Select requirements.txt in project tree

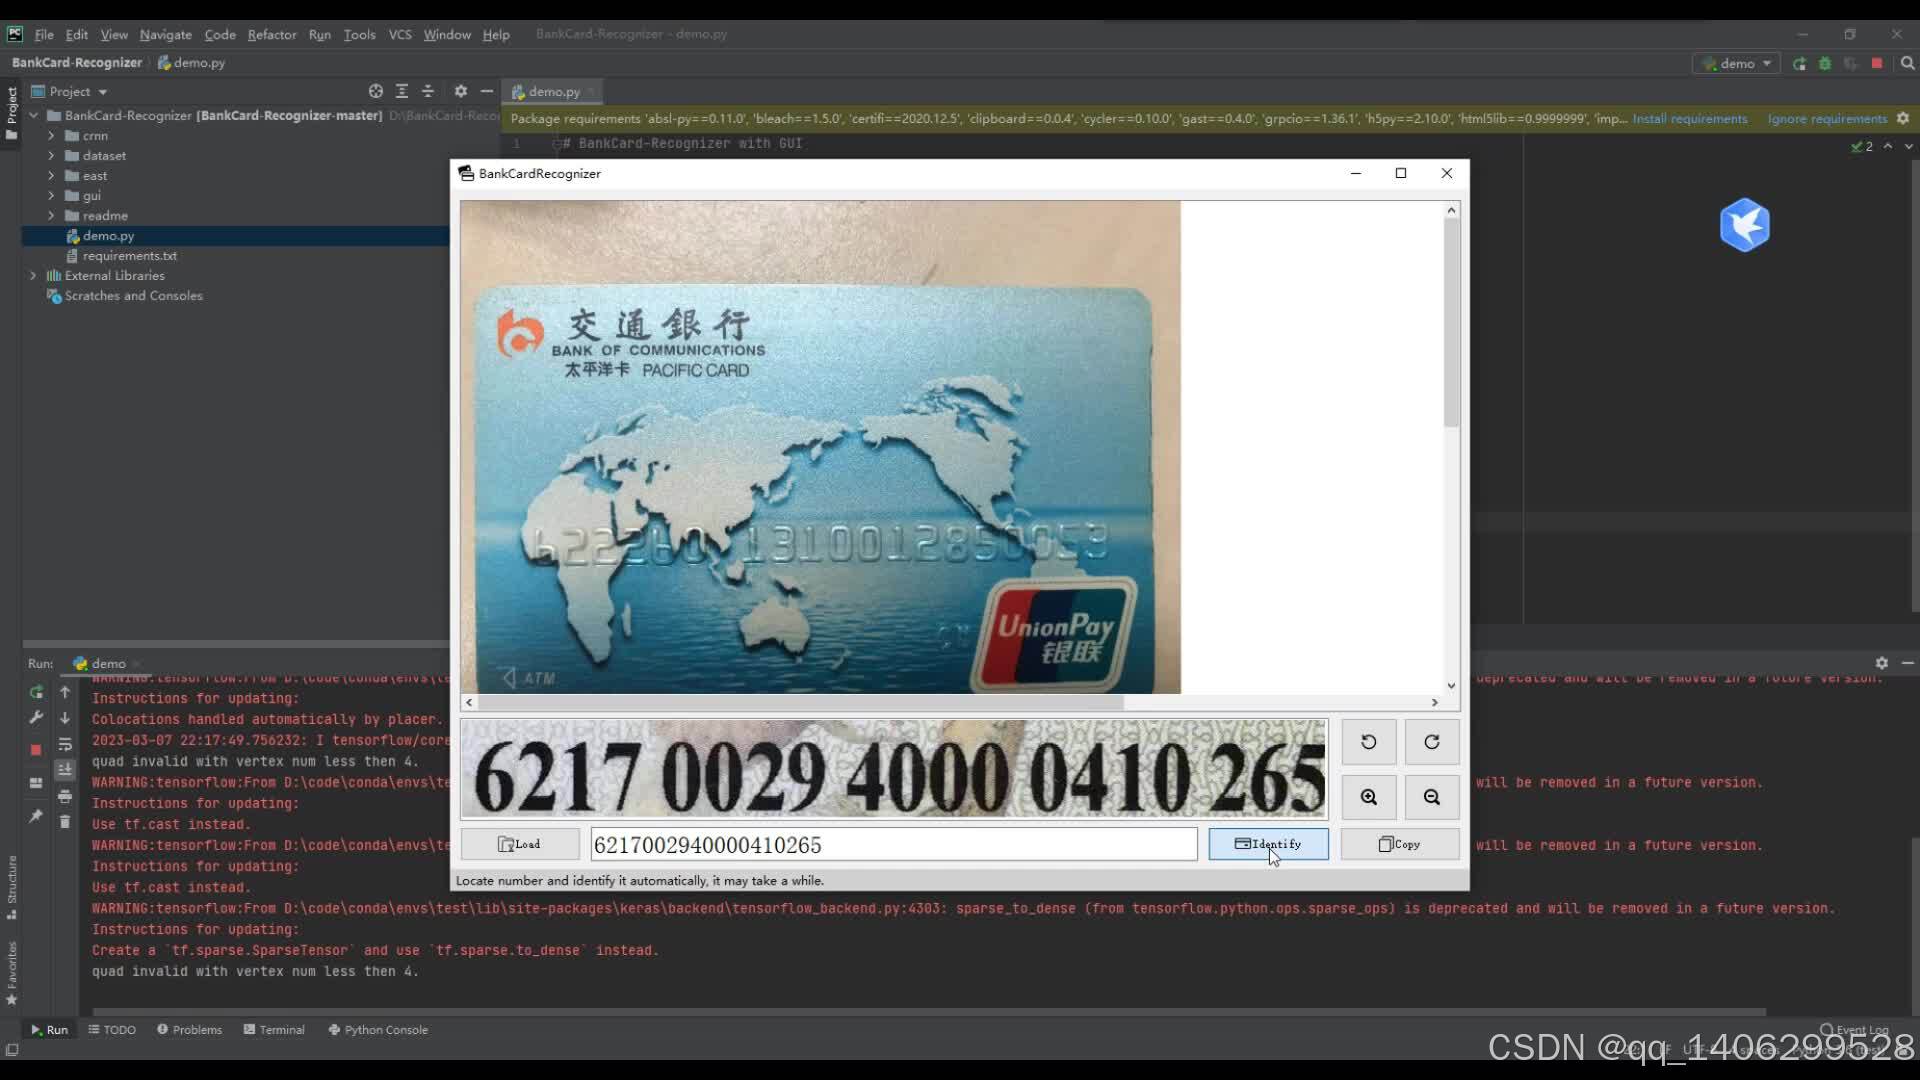click(x=130, y=256)
